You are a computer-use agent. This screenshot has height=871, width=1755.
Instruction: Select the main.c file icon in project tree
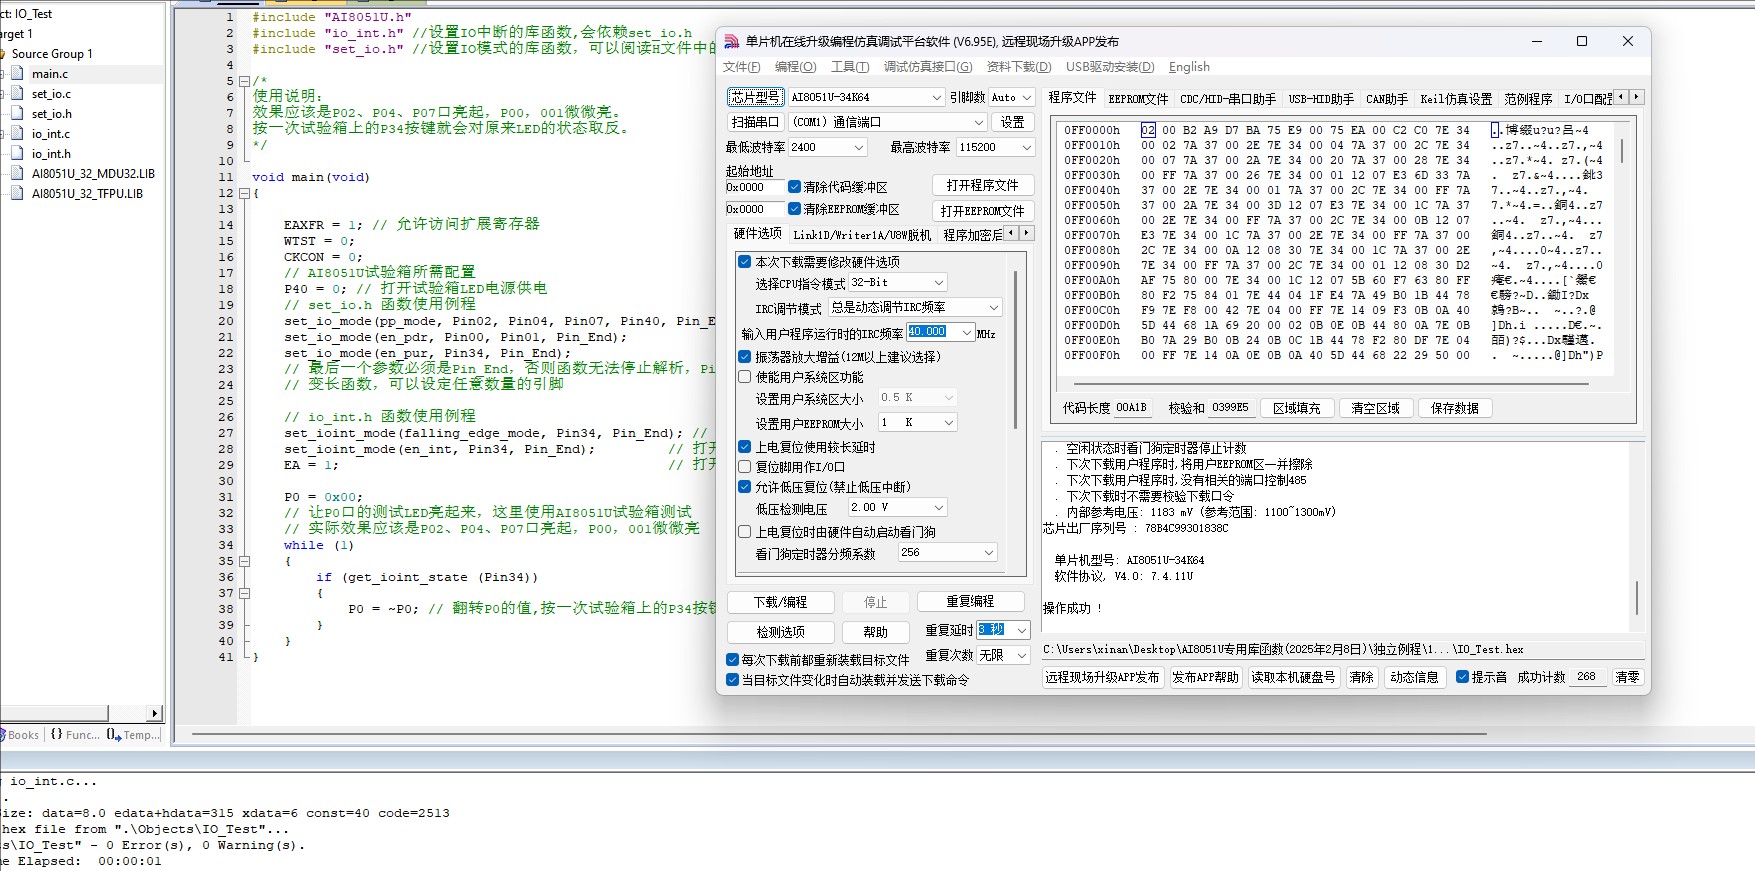coord(17,73)
